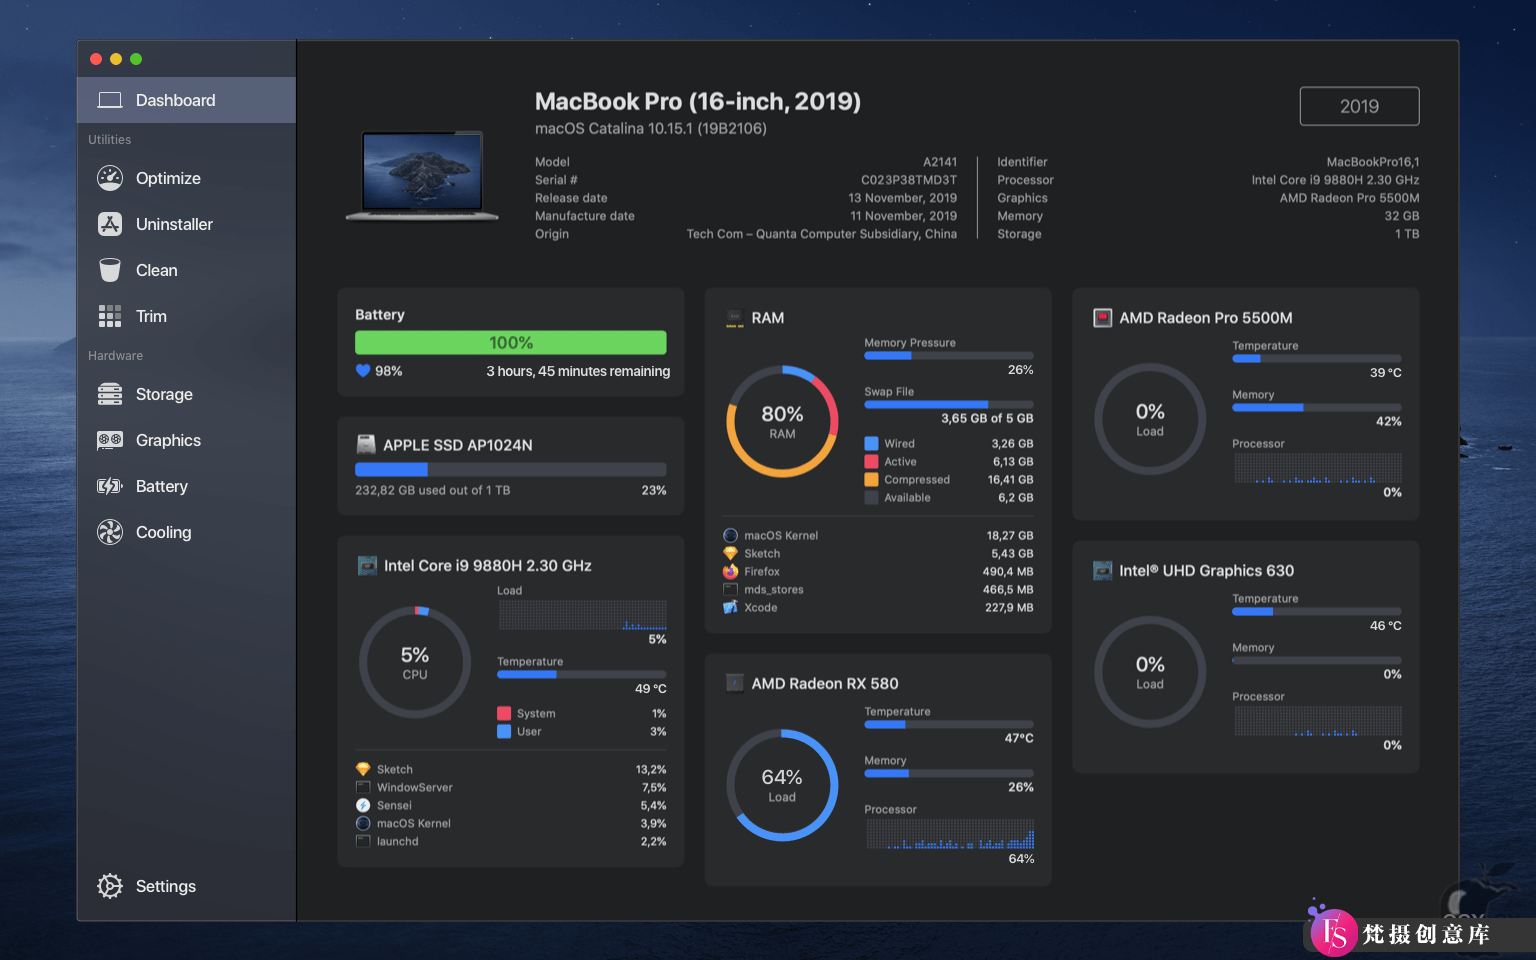1536x960 pixels.
Task: Click the 80% RAM ring gauge
Action: (x=782, y=421)
